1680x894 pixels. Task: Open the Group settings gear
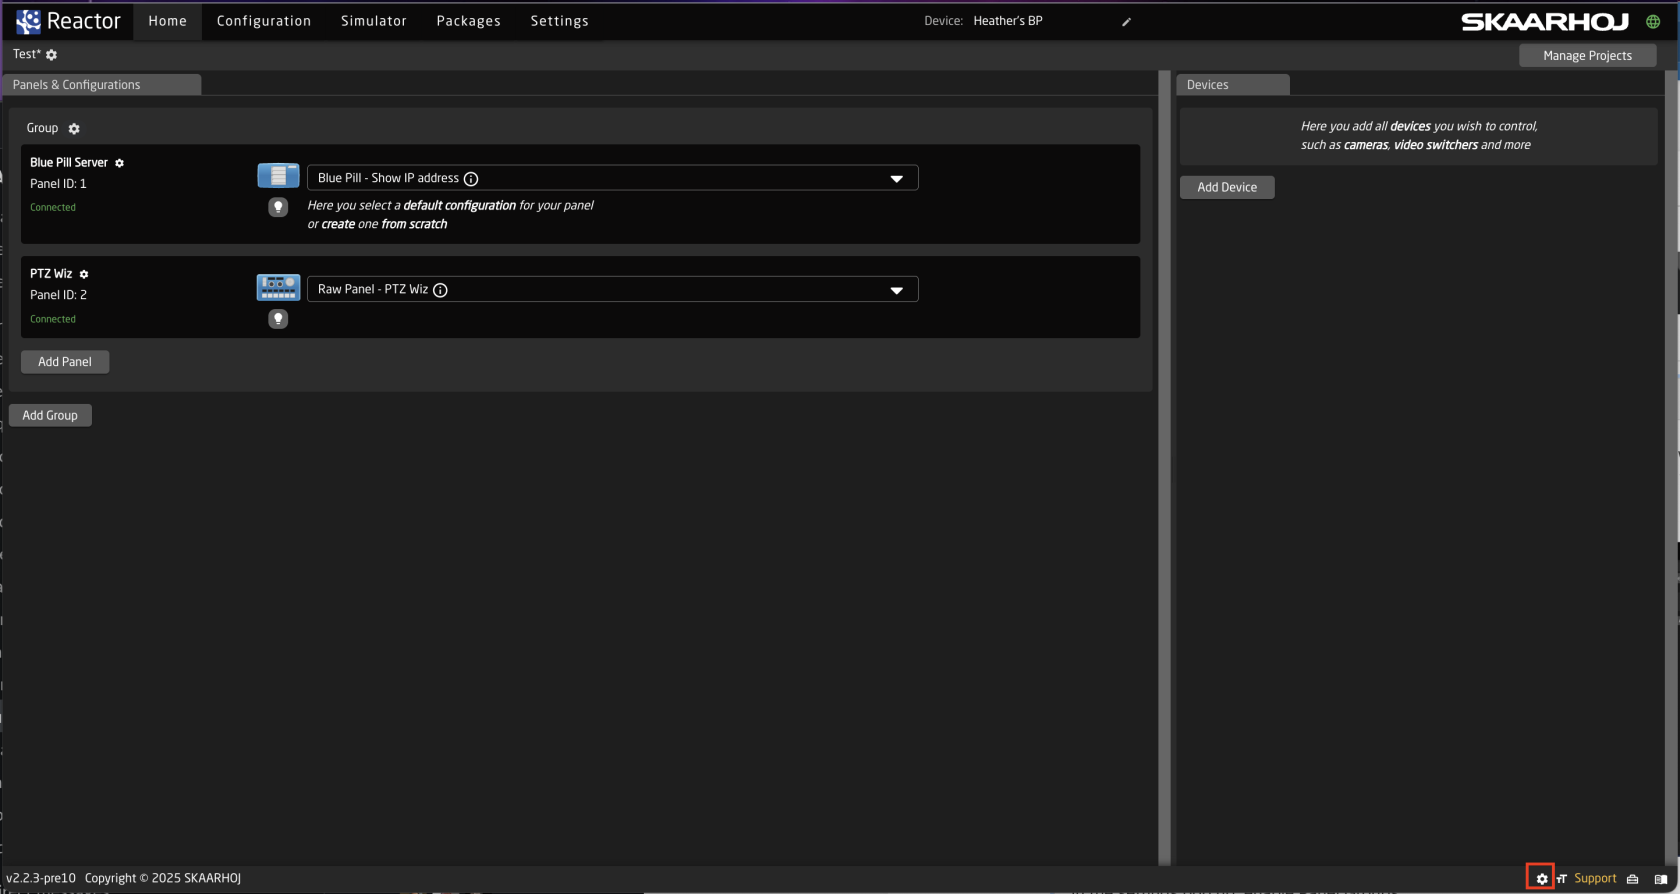74,129
